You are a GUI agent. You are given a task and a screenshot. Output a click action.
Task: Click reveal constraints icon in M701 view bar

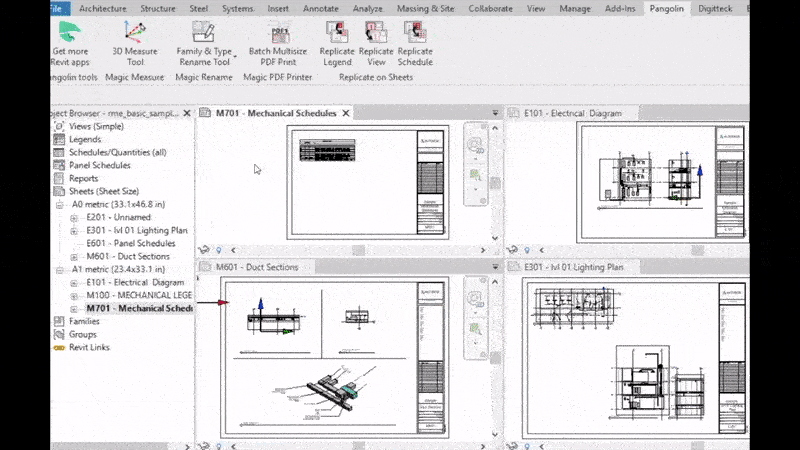coord(219,250)
